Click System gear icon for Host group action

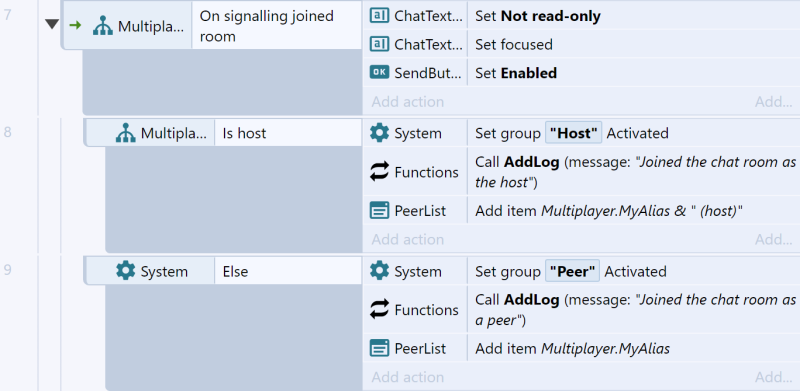click(379, 133)
